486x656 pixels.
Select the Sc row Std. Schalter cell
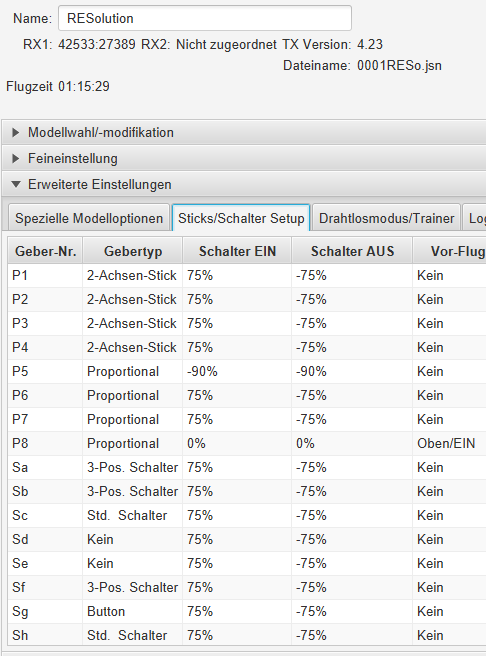133,515
